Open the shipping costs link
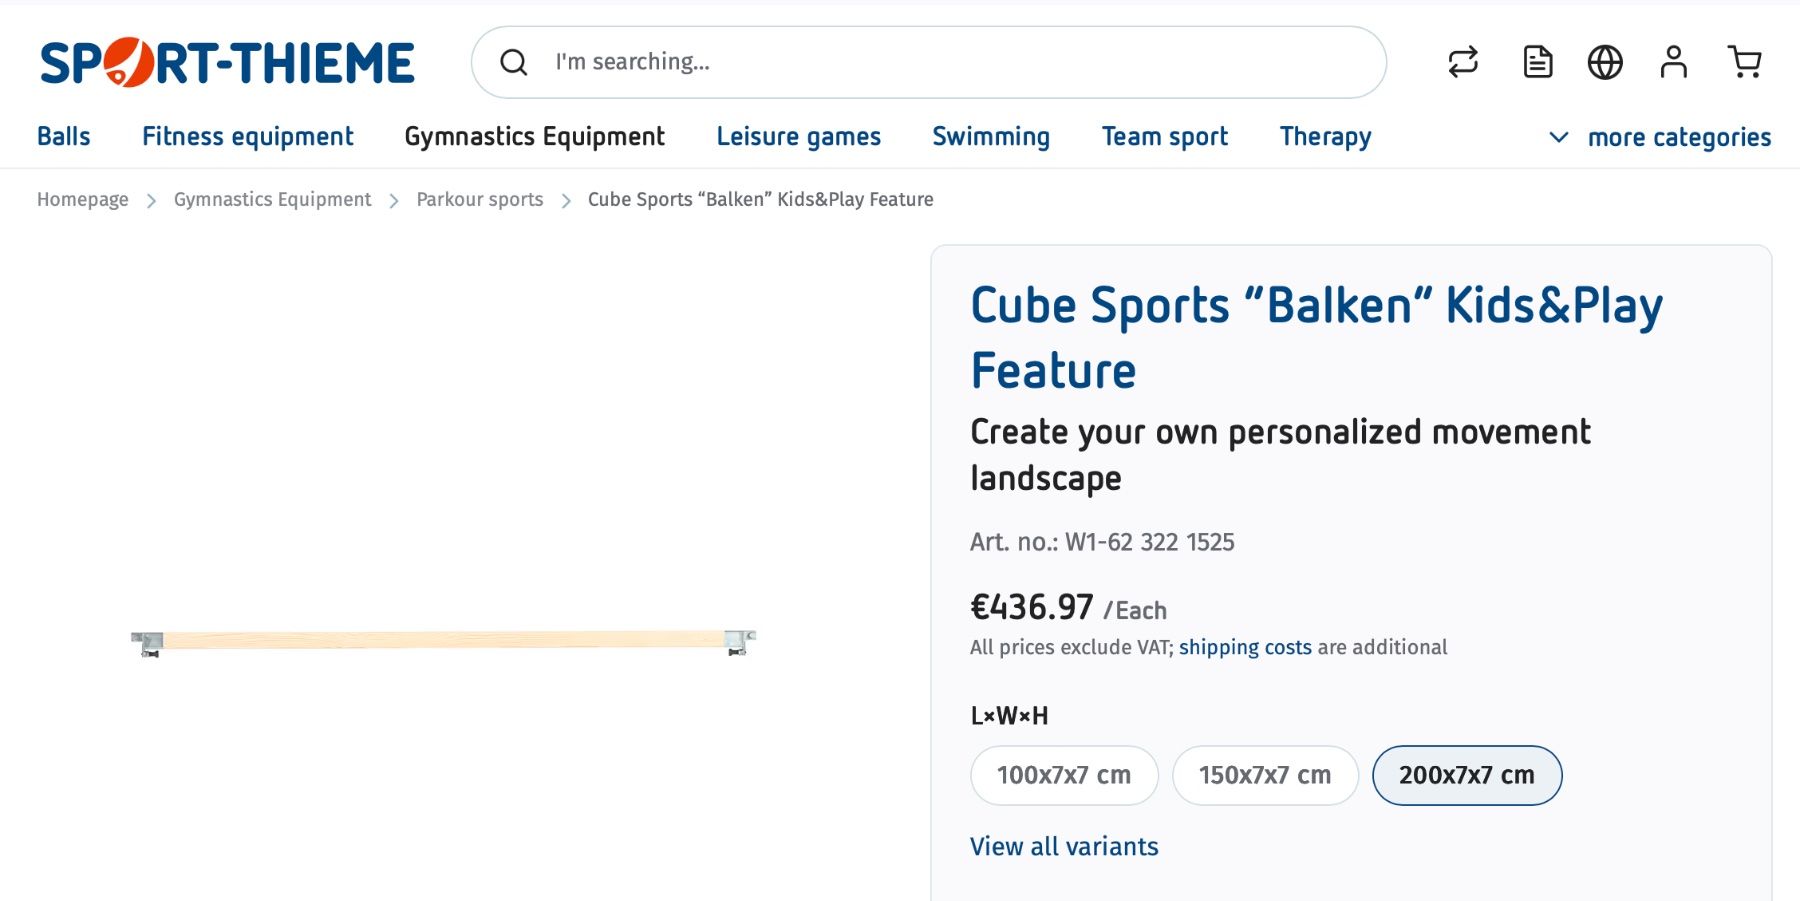Viewport: 1800px width, 901px height. [1245, 647]
